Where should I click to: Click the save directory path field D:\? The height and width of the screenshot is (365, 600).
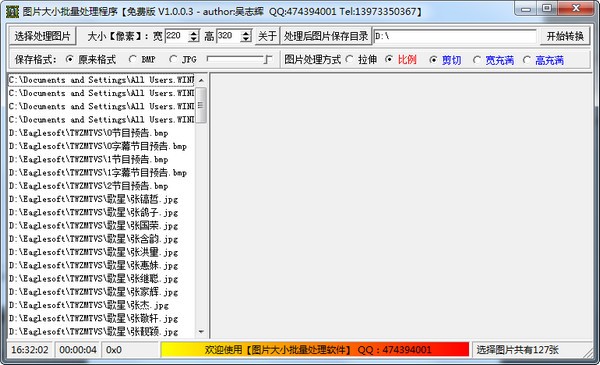coord(455,36)
